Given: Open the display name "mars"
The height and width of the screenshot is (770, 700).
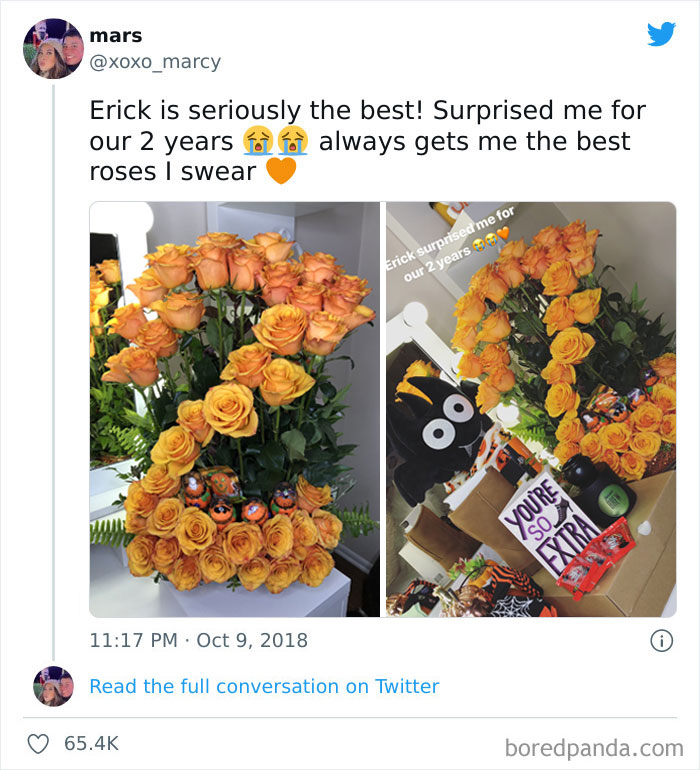Looking at the screenshot, I should coord(116,36).
